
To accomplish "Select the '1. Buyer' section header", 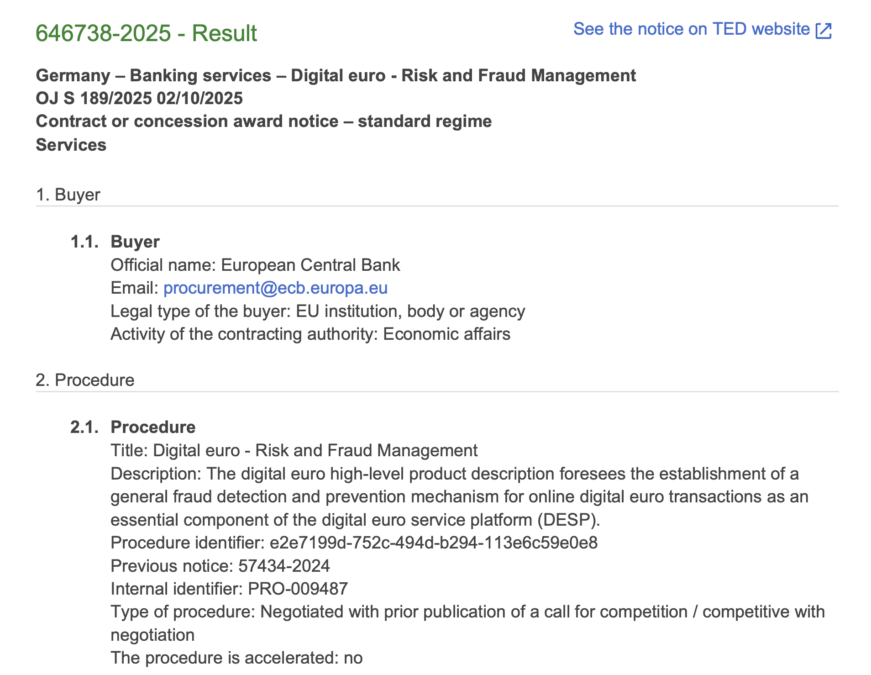I will click(68, 195).
